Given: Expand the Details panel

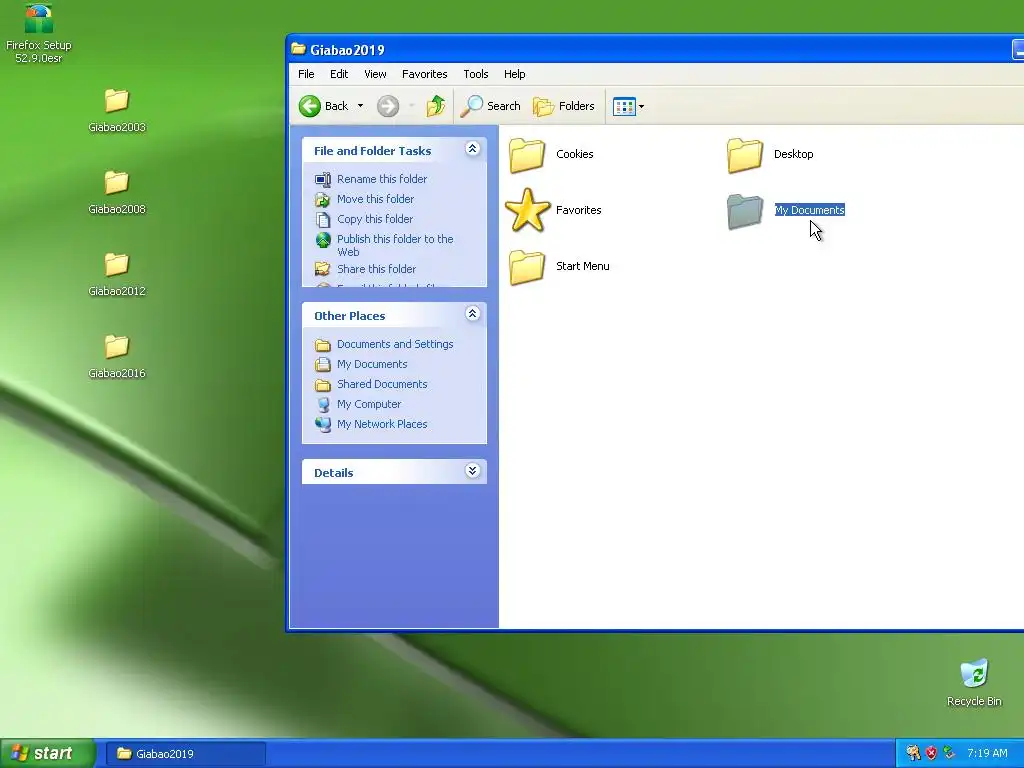Looking at the screenshot, I should (472, 471).
